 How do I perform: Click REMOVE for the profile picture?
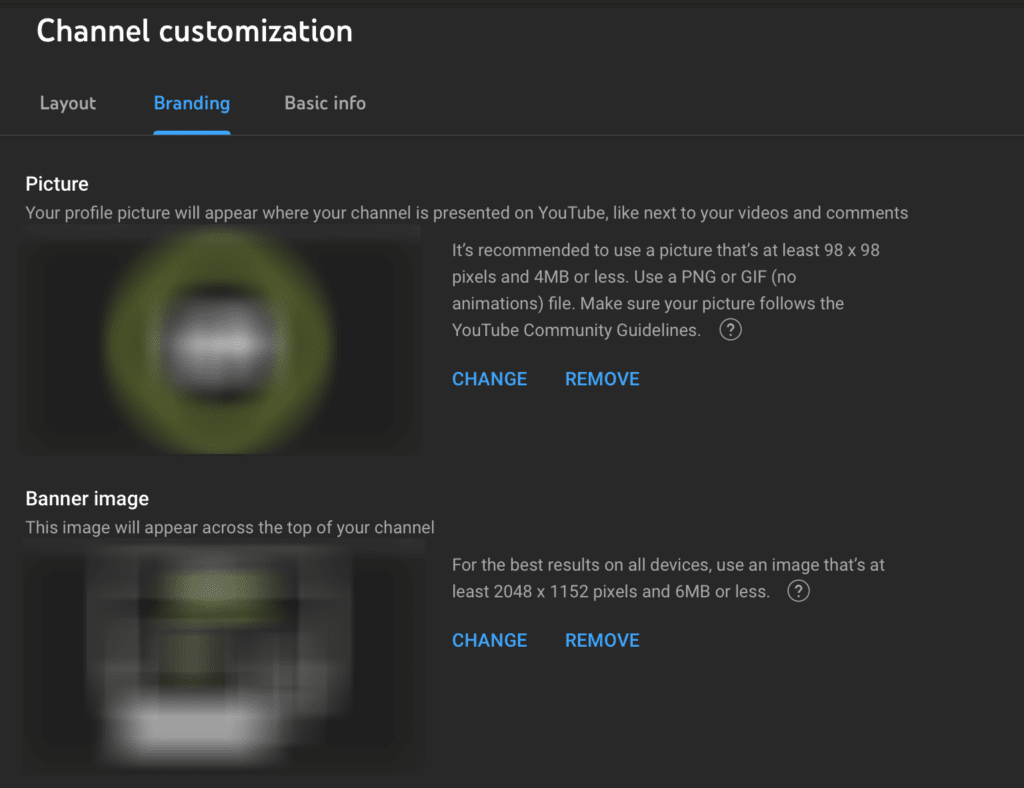point(602,379)
